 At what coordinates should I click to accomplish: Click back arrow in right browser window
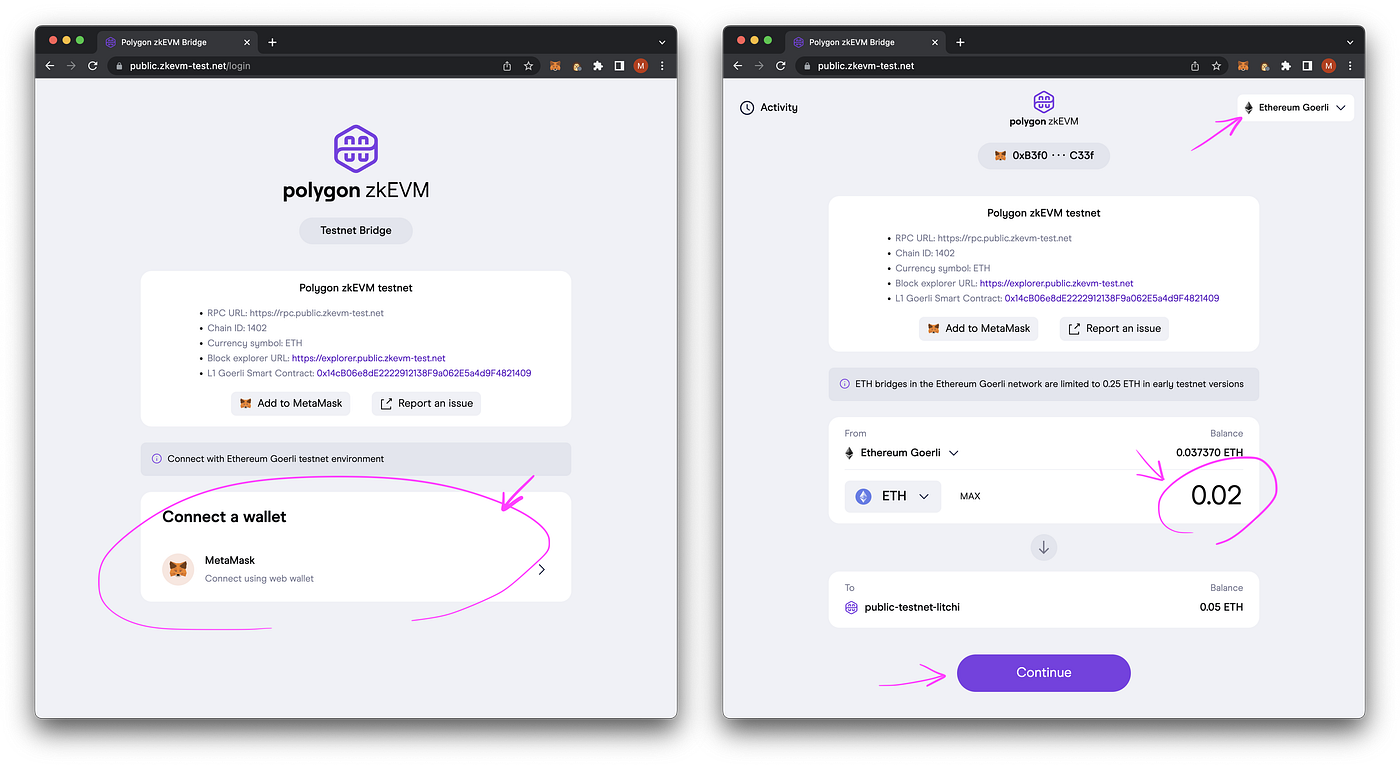pyautogui.click(x=738, y=66)
